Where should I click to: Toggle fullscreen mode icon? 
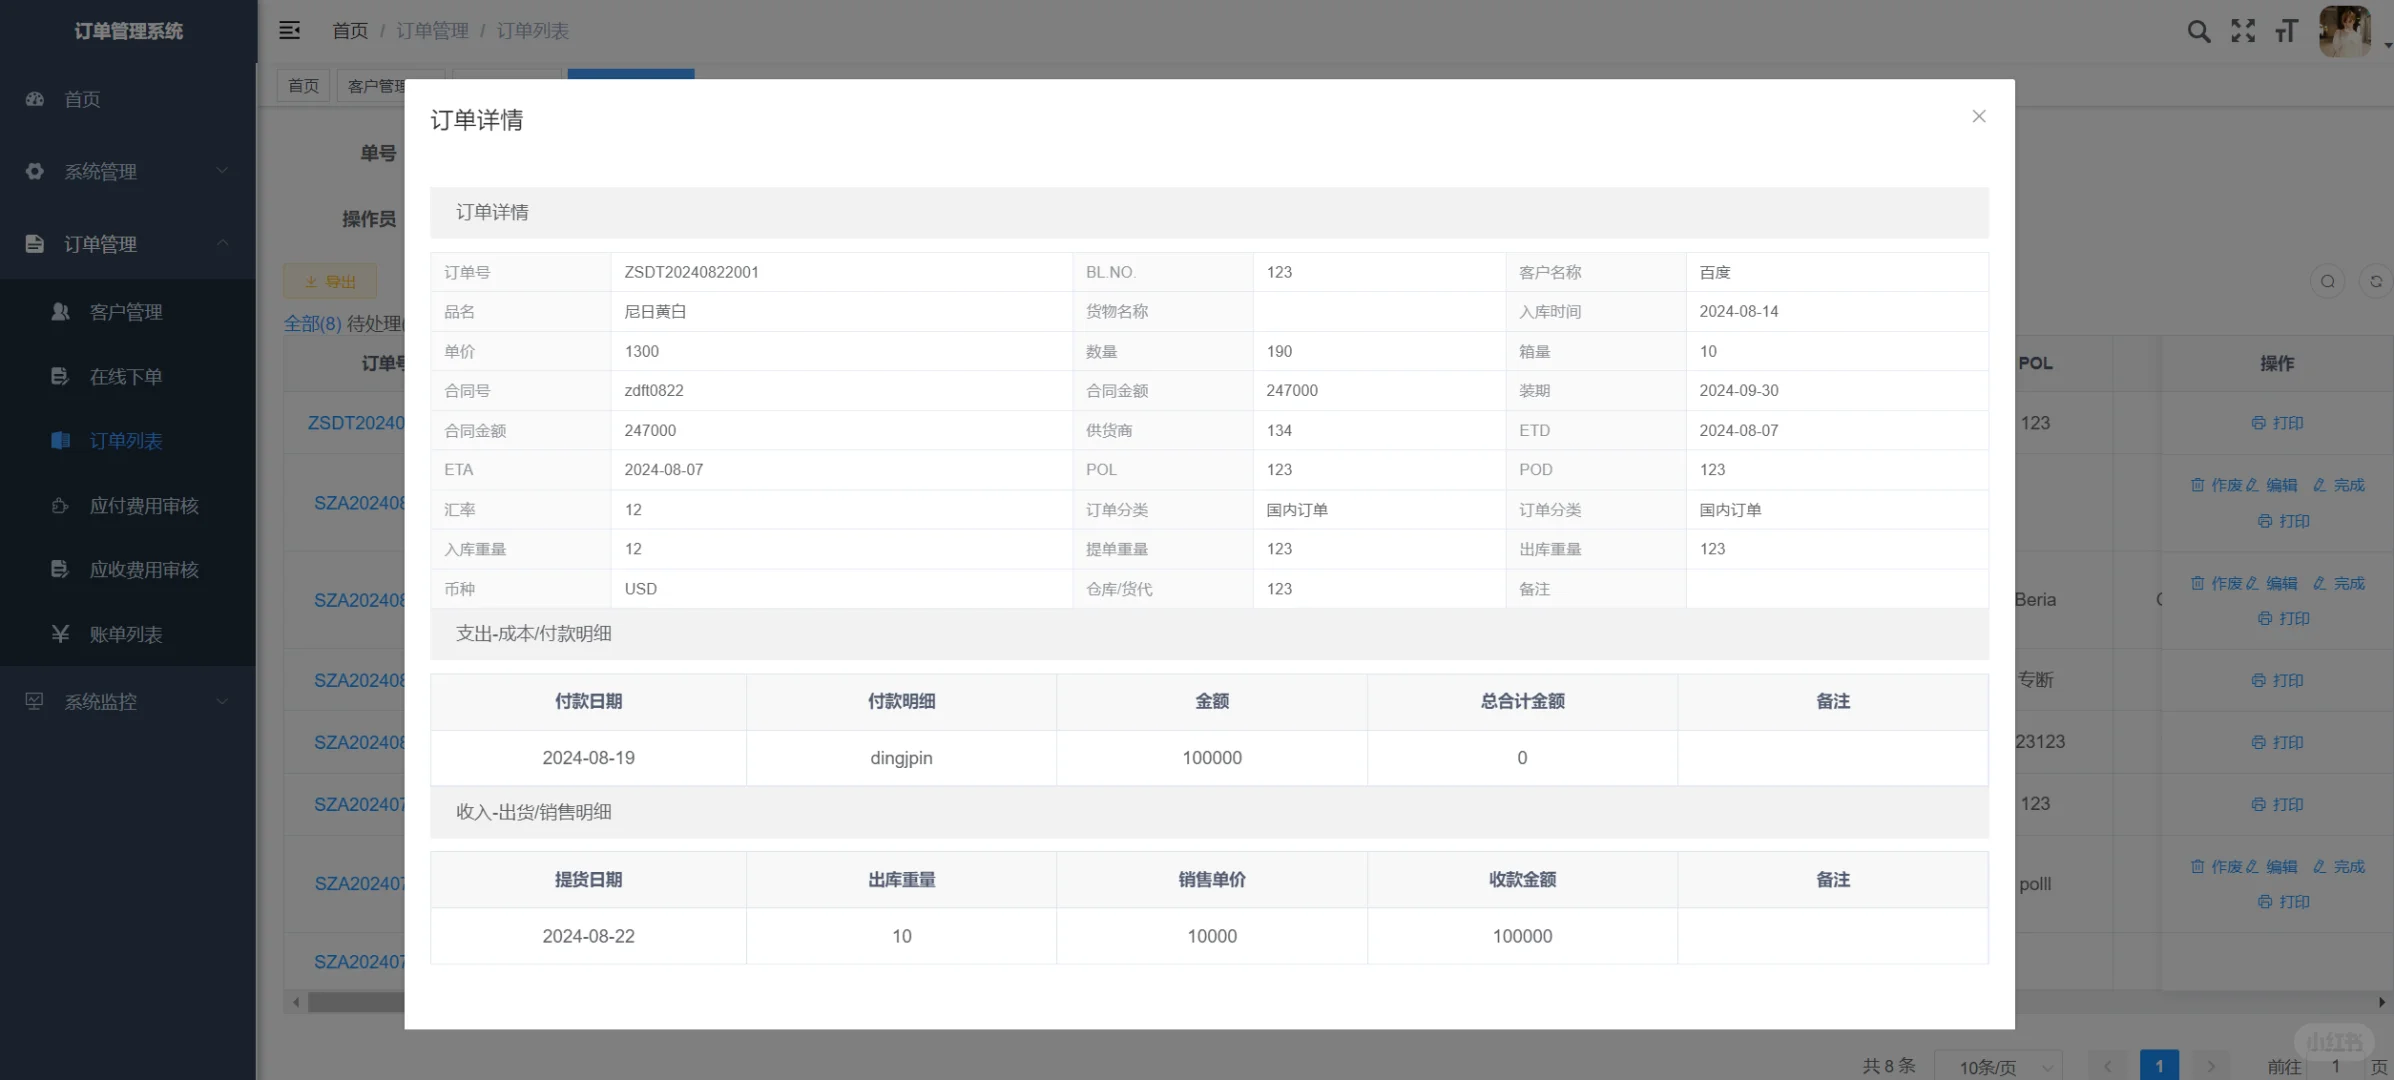pyautogui.click(x=2243, y=31)
